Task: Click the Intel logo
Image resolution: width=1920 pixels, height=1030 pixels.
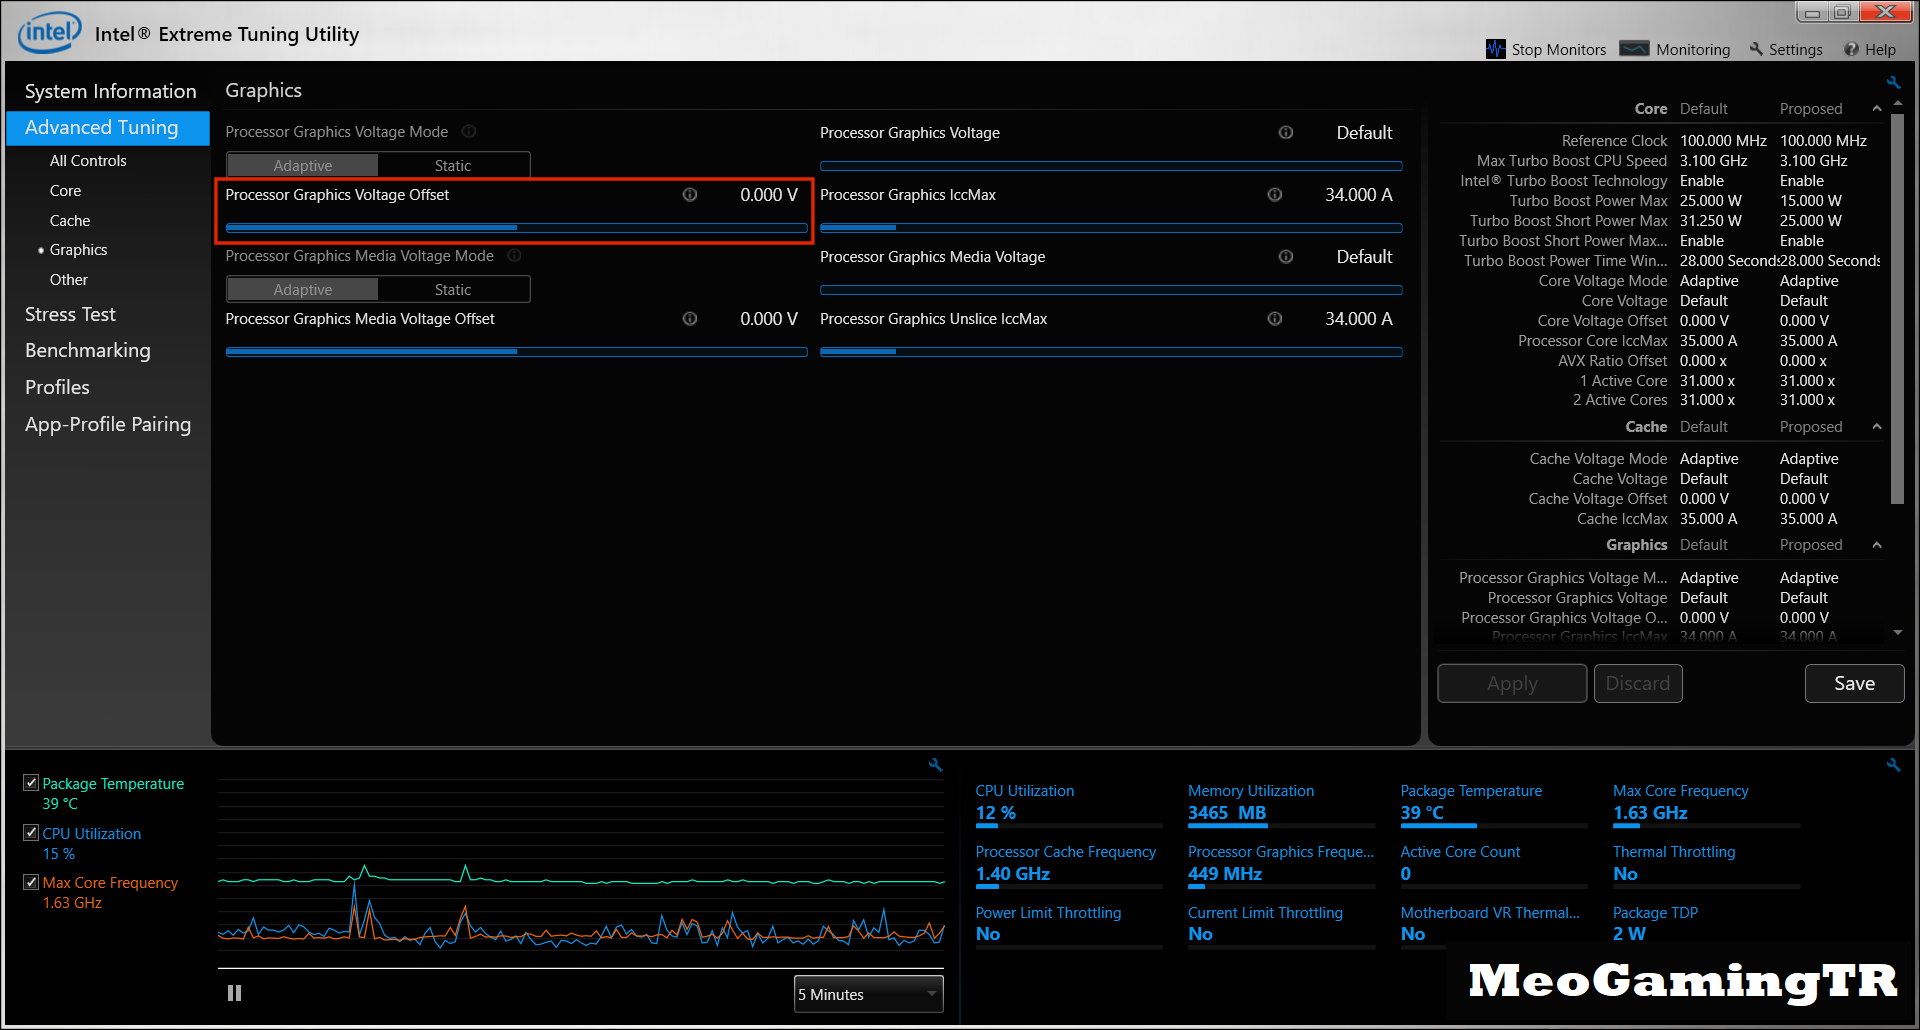Action: (x=49, y=32)
